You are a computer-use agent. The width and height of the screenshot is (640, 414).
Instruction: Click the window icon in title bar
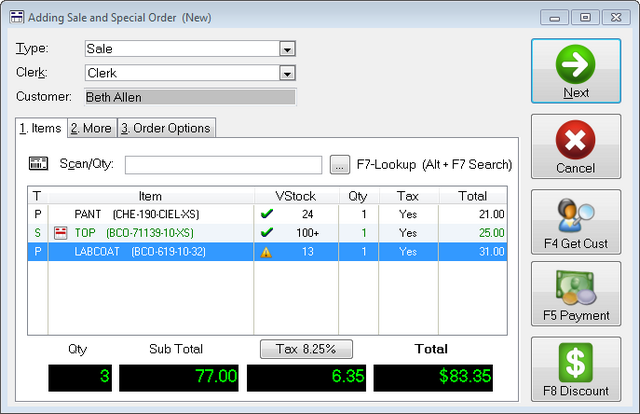coord(17,17)
